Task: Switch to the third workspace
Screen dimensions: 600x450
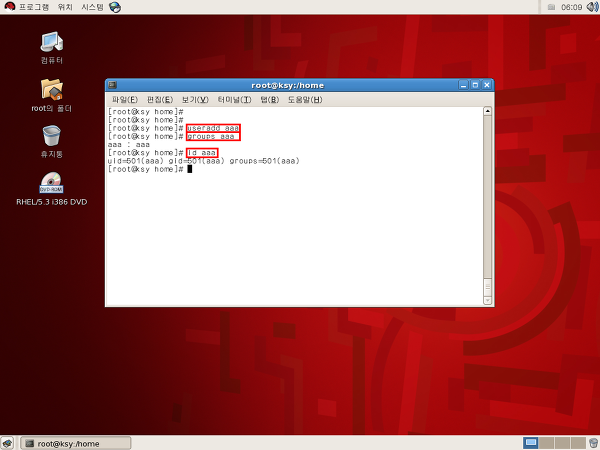Action: pyautogui.click(x=562, y=443)
